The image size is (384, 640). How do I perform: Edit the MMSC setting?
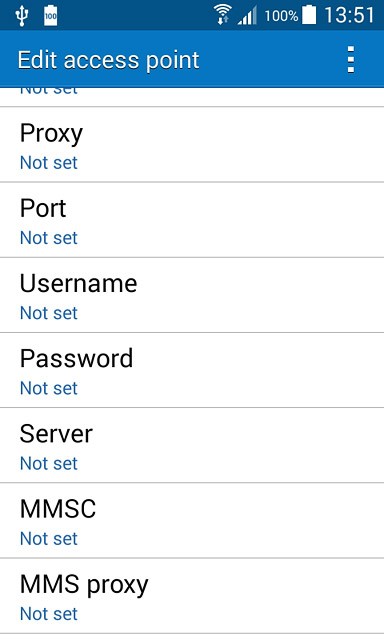click(192, 521)
